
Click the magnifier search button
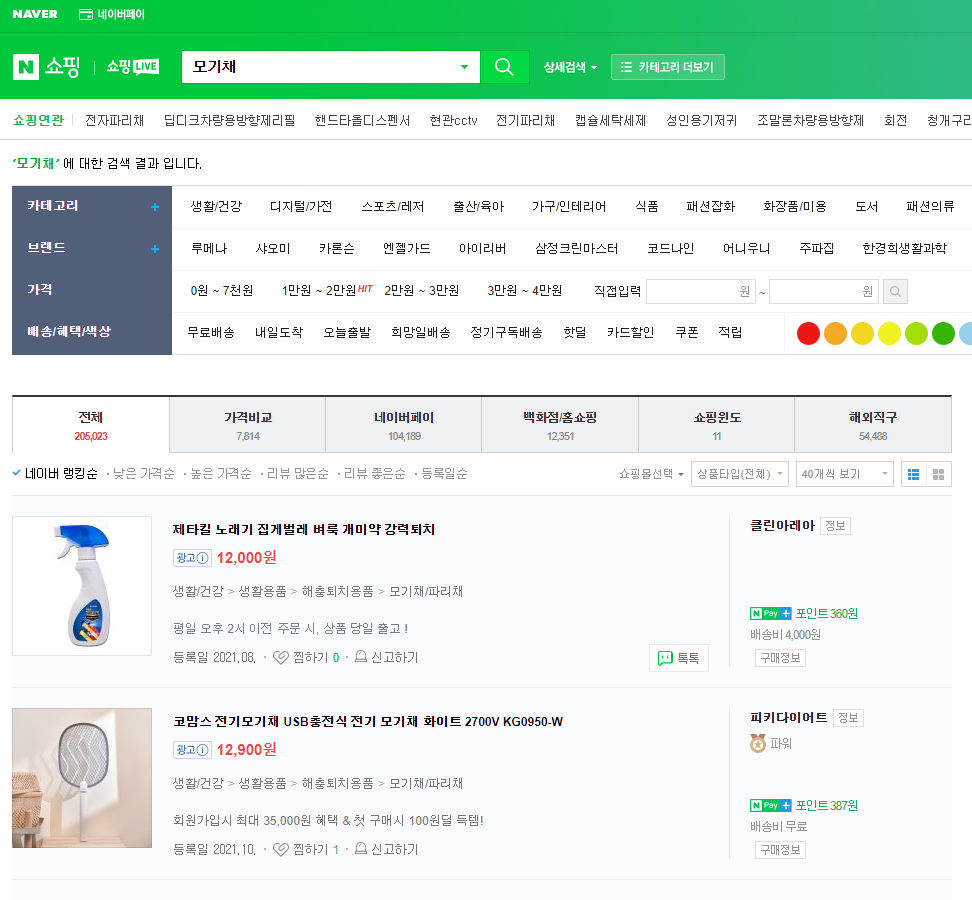point(505,67)
